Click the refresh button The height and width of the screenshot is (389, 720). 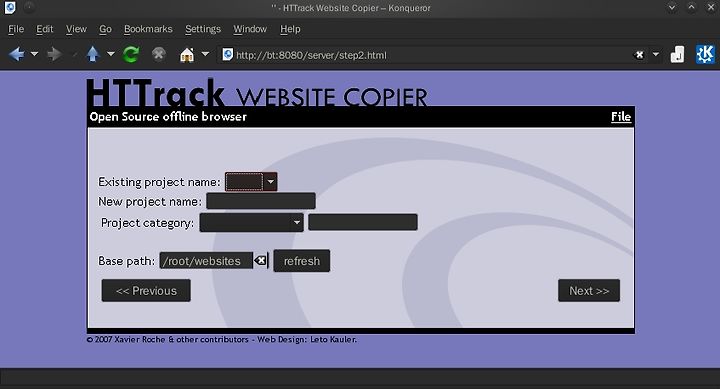pyautogui.click(x=302, y=261)
